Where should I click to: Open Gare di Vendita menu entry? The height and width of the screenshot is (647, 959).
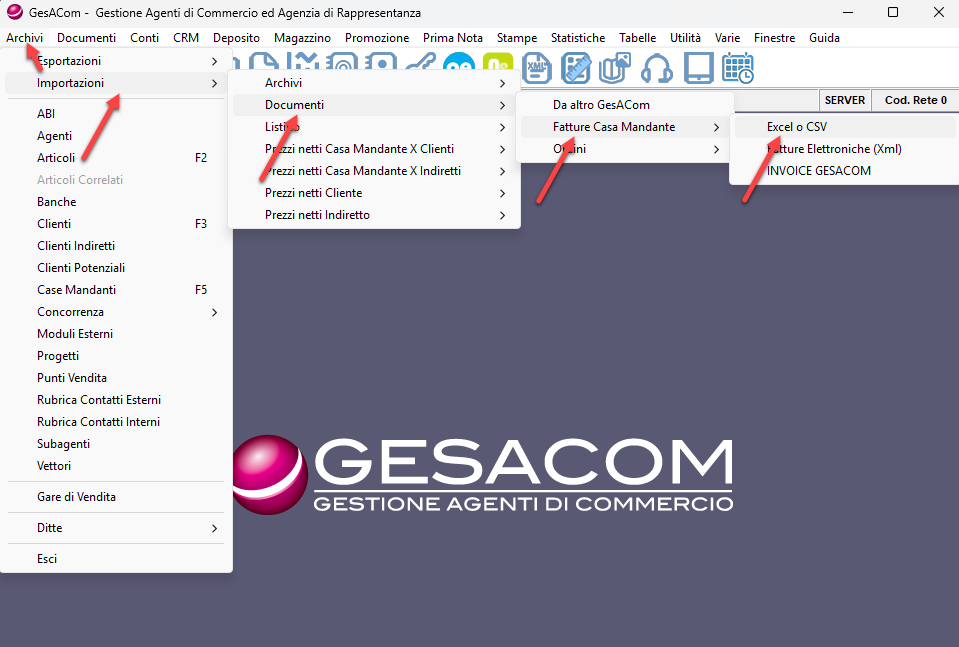115,497
